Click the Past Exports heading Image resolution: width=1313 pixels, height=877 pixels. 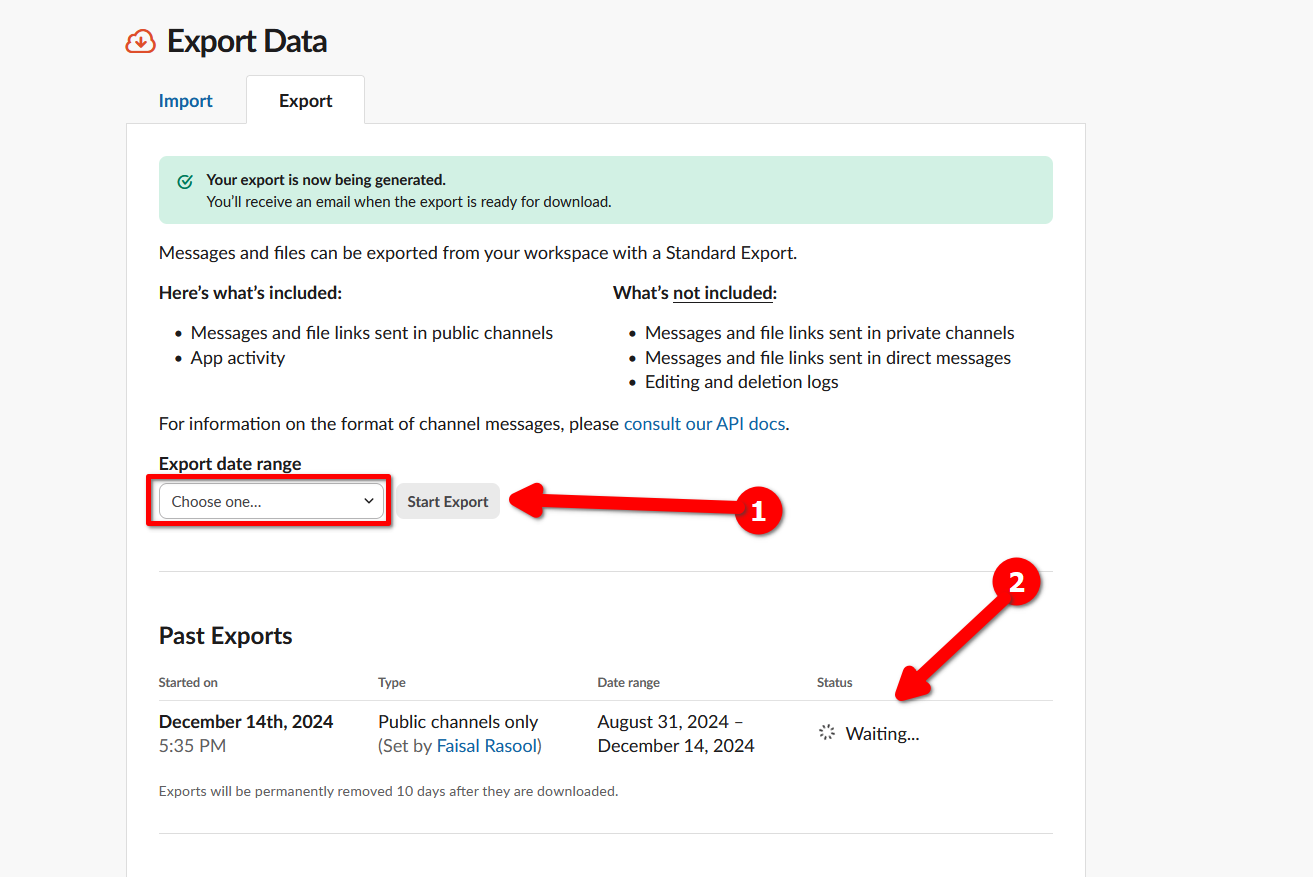click(x=226, y=636)
